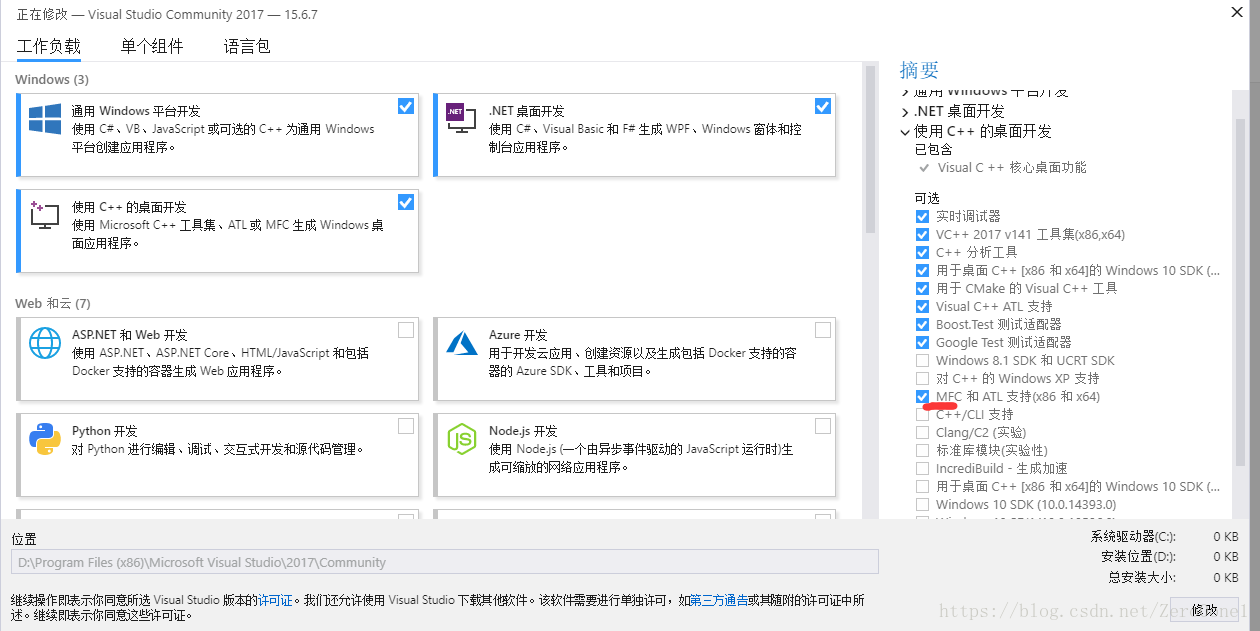This screenshot has height=631, width=1260.
Task: Click the 系统驱动器(C:) label
Action: 1133,537
